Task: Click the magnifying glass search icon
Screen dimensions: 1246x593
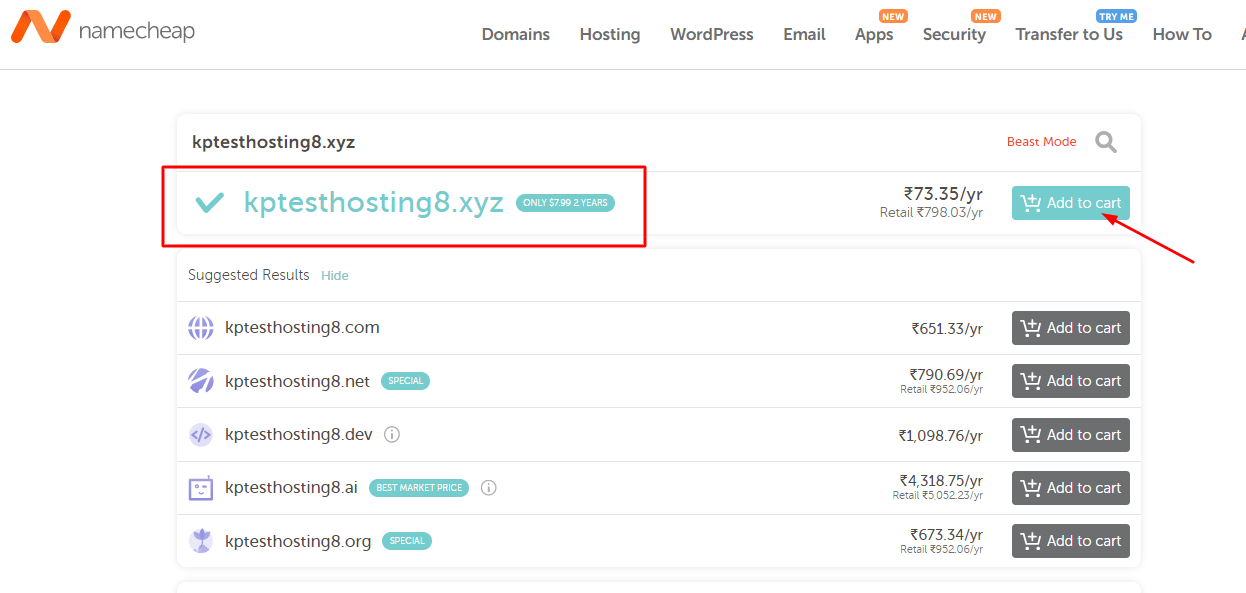Action: coord(1106,142)
